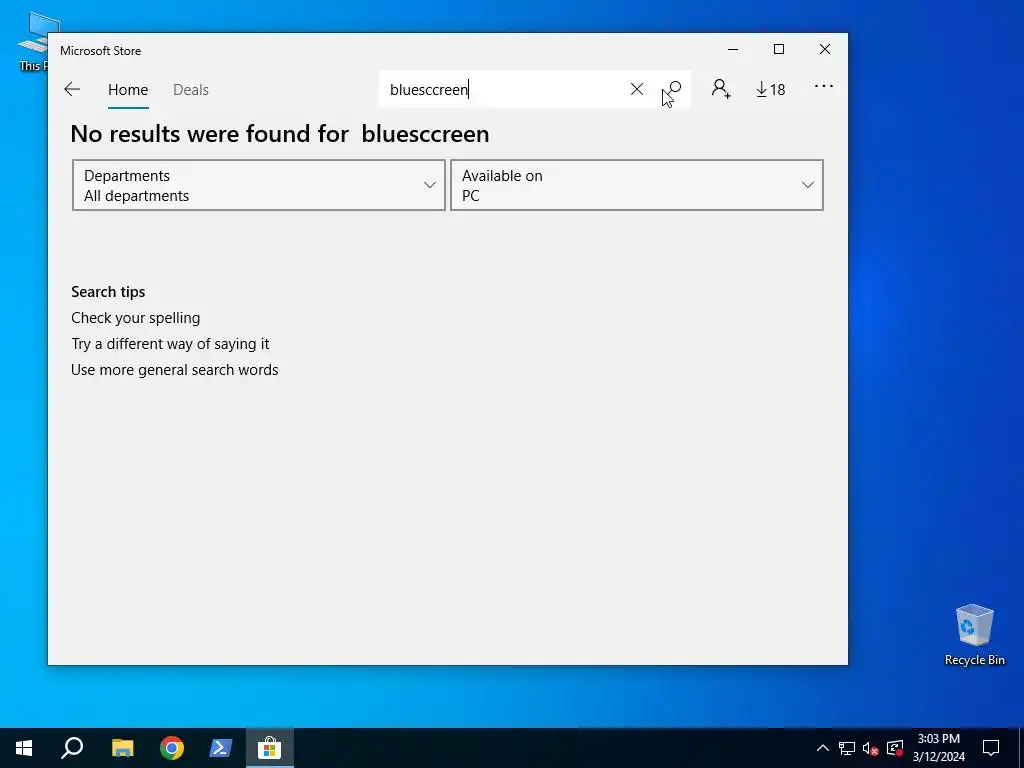Run search with the magnifier icon
The width and height of the screenshot is (1024, 768).
click(673, 89)
